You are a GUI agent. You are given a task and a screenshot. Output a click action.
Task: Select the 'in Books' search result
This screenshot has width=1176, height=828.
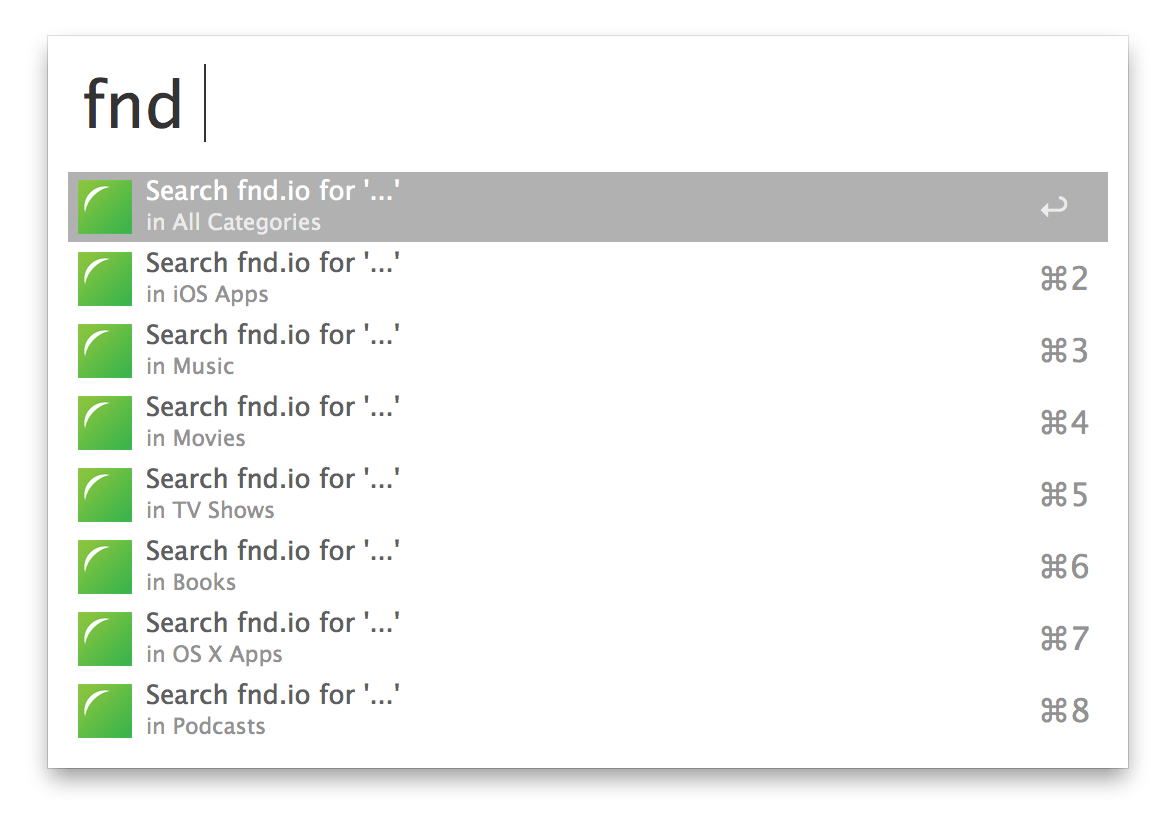coord(588,567)
